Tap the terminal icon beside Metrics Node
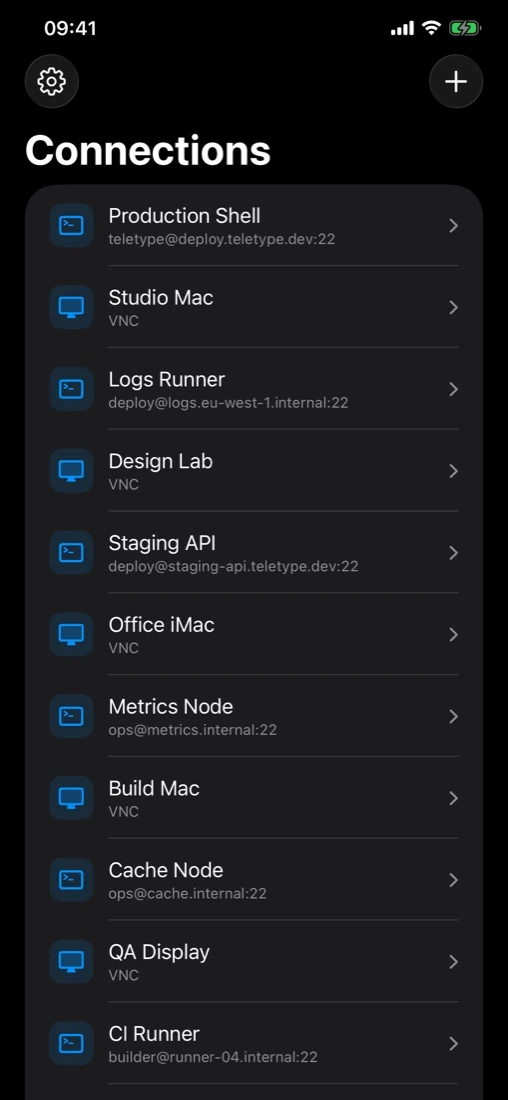Viewport: 508px width, 1100px height. pos(72,716)
